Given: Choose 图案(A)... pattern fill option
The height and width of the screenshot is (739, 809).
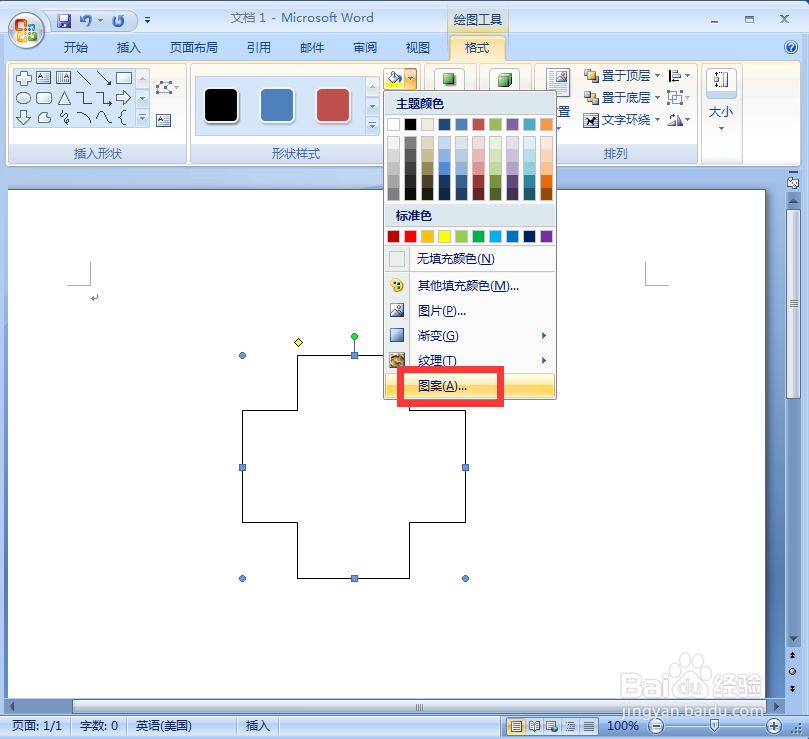Looking at the screenshot, I should 470,386.
